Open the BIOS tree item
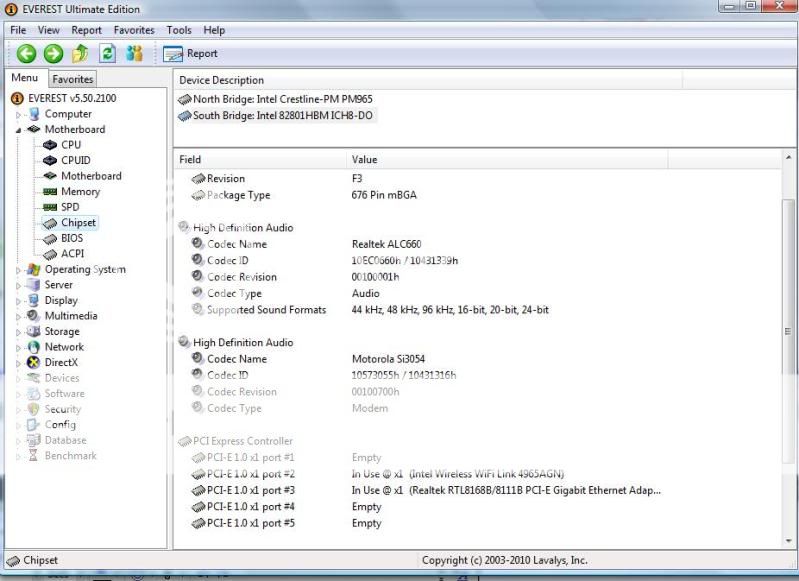 point(71,238)
